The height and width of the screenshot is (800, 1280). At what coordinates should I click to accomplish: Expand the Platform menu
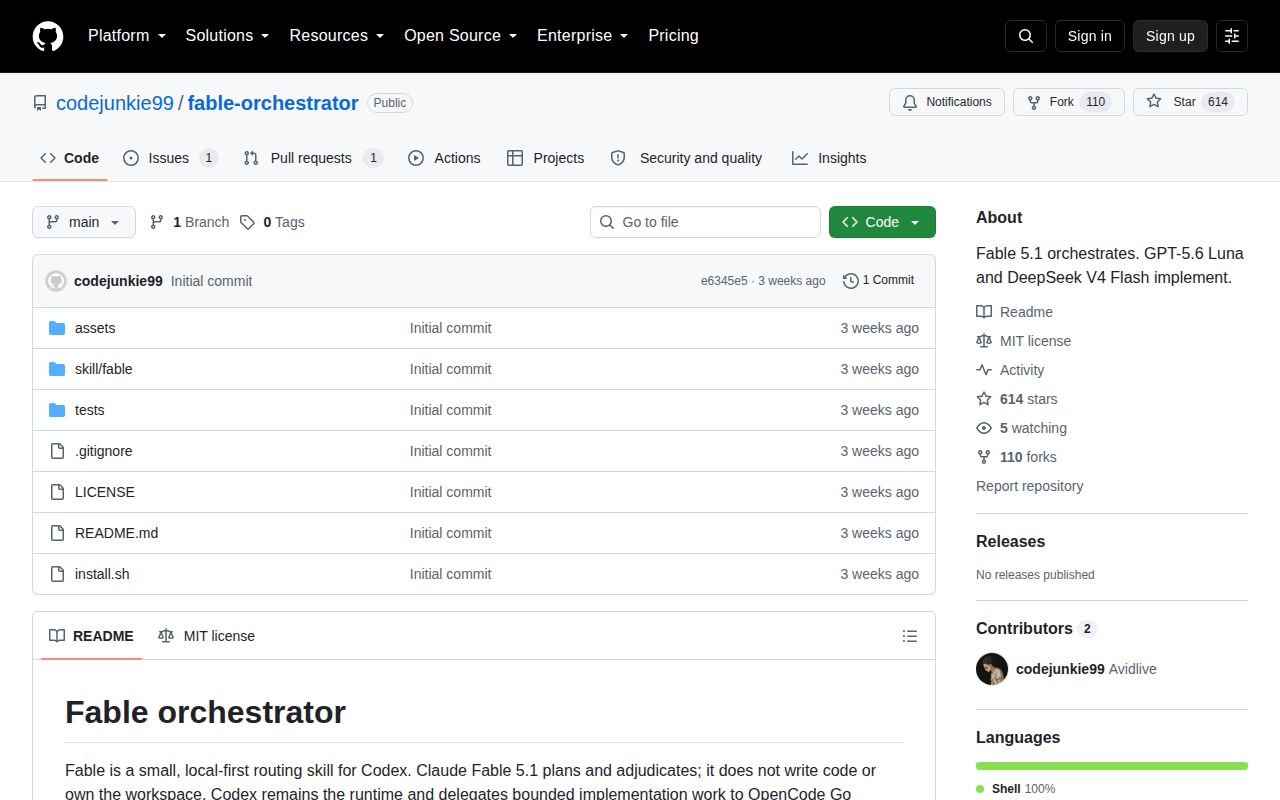127,36
